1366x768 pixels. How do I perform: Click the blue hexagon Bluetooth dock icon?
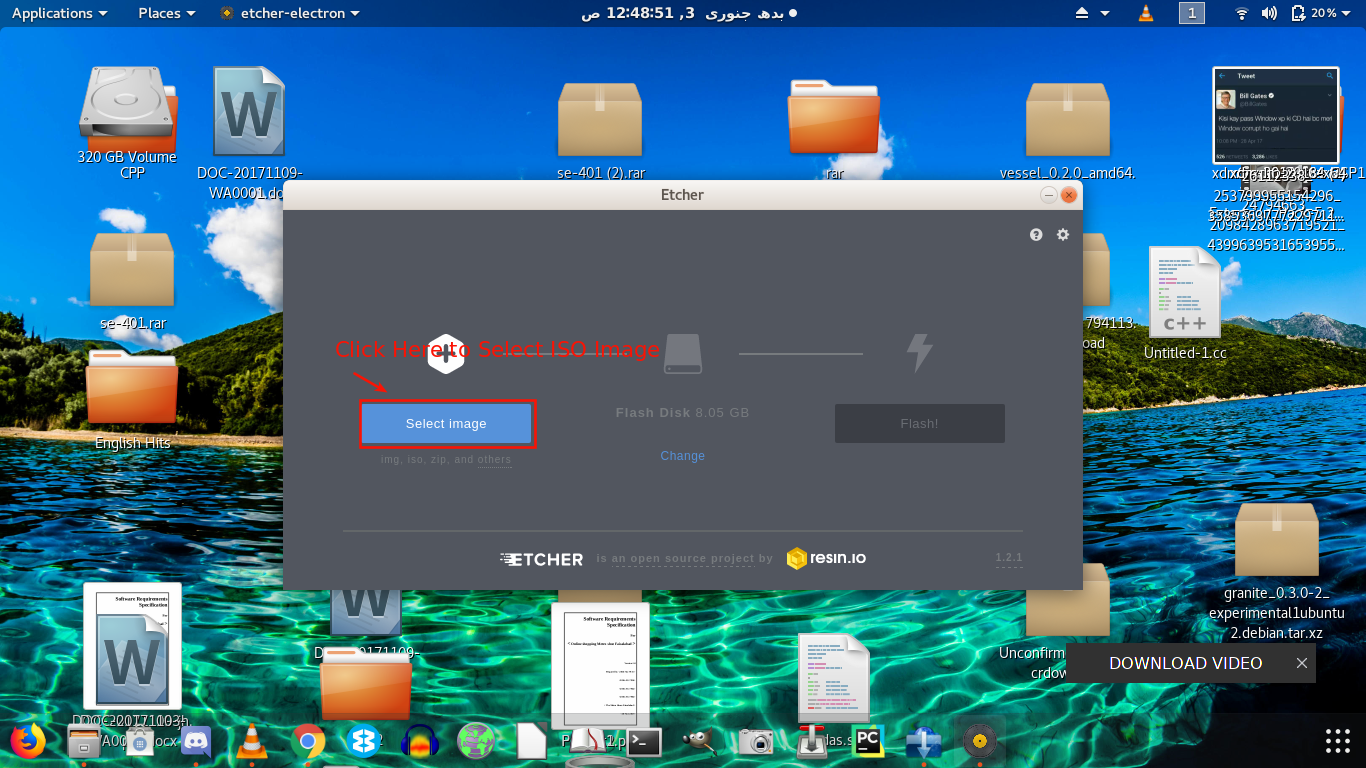pos(364,741)
